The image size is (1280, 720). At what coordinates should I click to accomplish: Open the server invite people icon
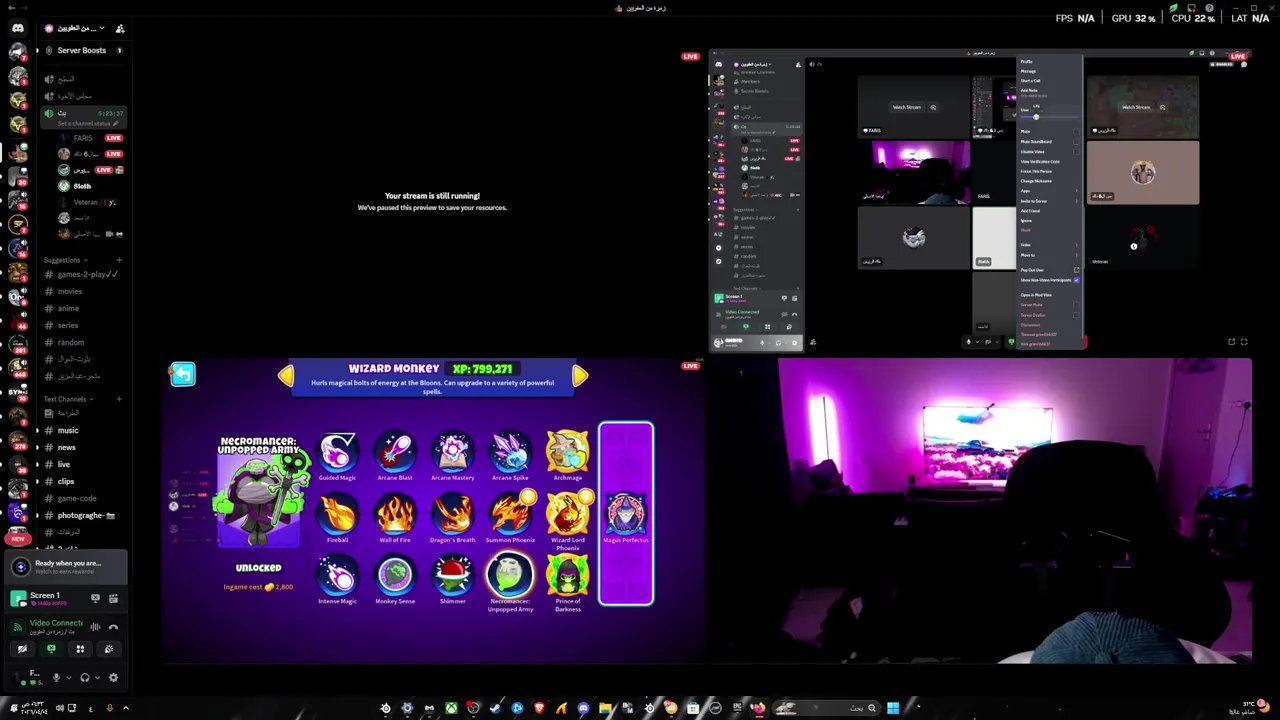point(120,29)
